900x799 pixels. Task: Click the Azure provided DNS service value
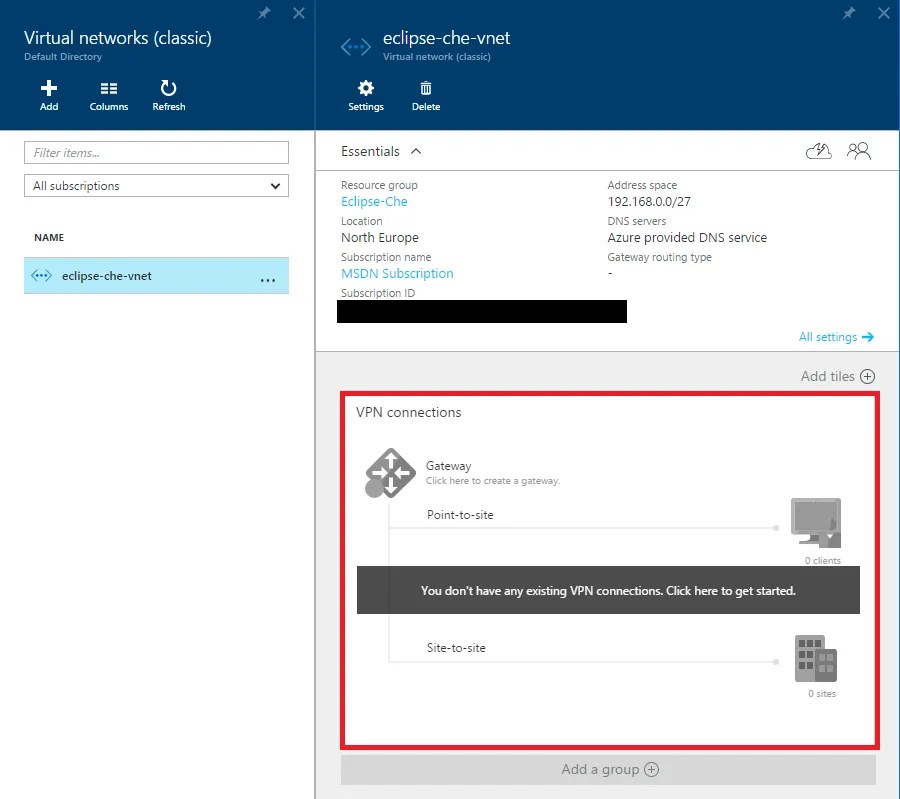[687, 238]
